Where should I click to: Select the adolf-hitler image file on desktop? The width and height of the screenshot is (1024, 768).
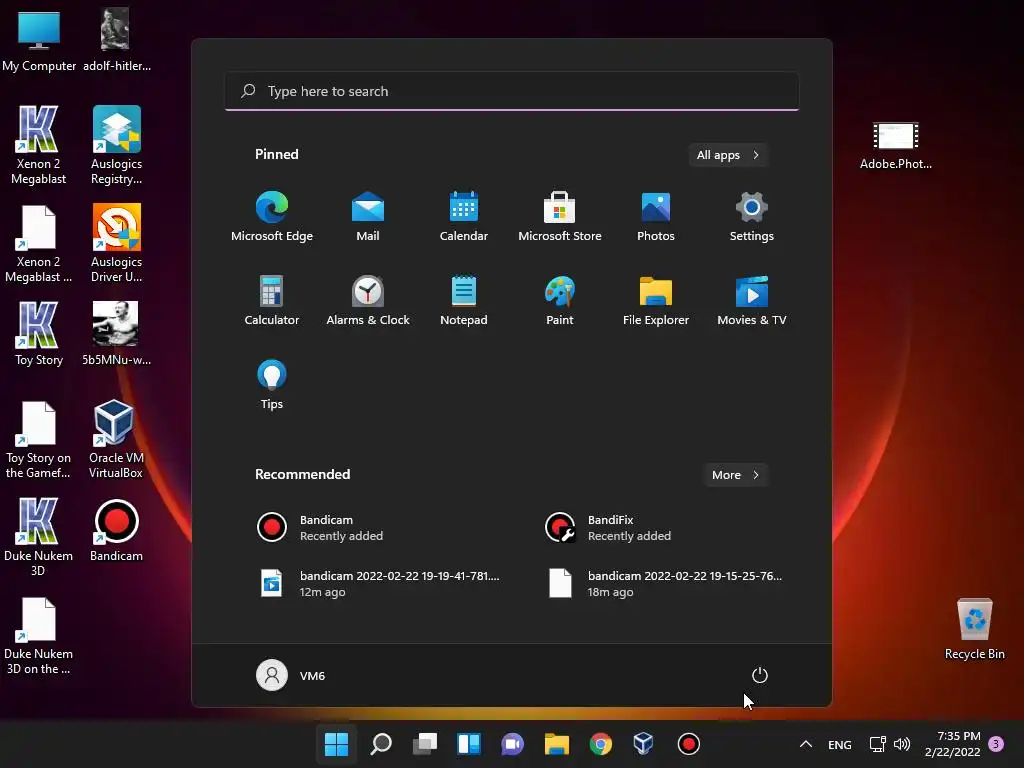point(116,39)
